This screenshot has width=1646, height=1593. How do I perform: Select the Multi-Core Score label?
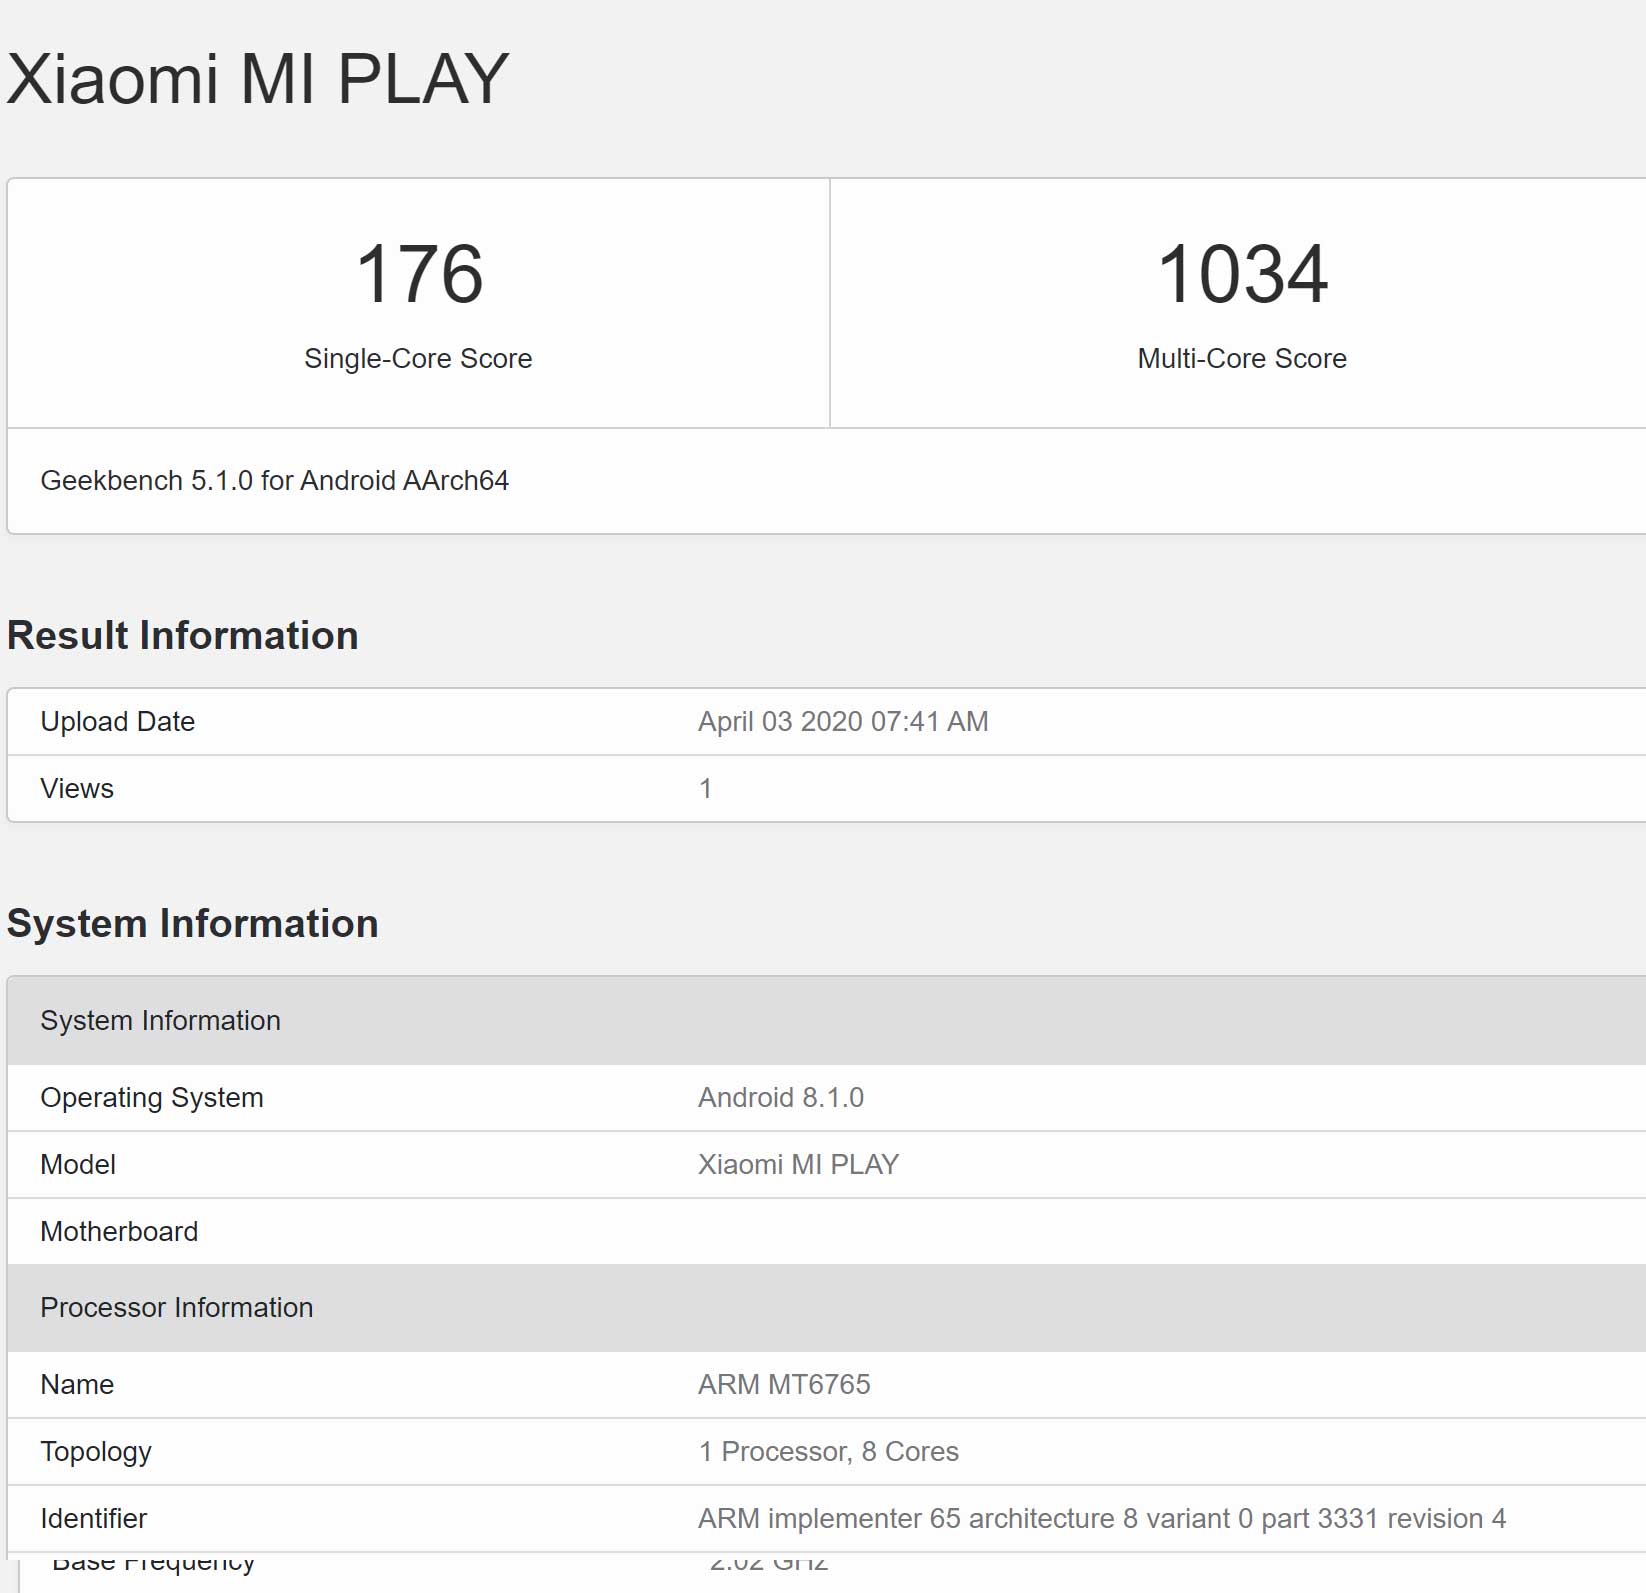(x=1242, y=358)
